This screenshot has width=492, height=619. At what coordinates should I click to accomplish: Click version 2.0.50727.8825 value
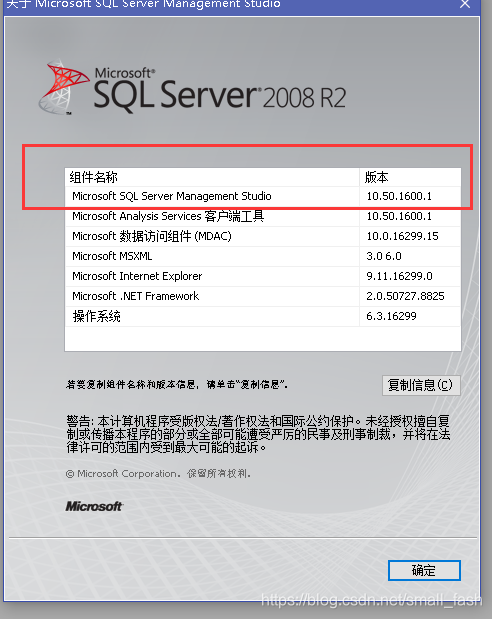[x=405, y=296]
